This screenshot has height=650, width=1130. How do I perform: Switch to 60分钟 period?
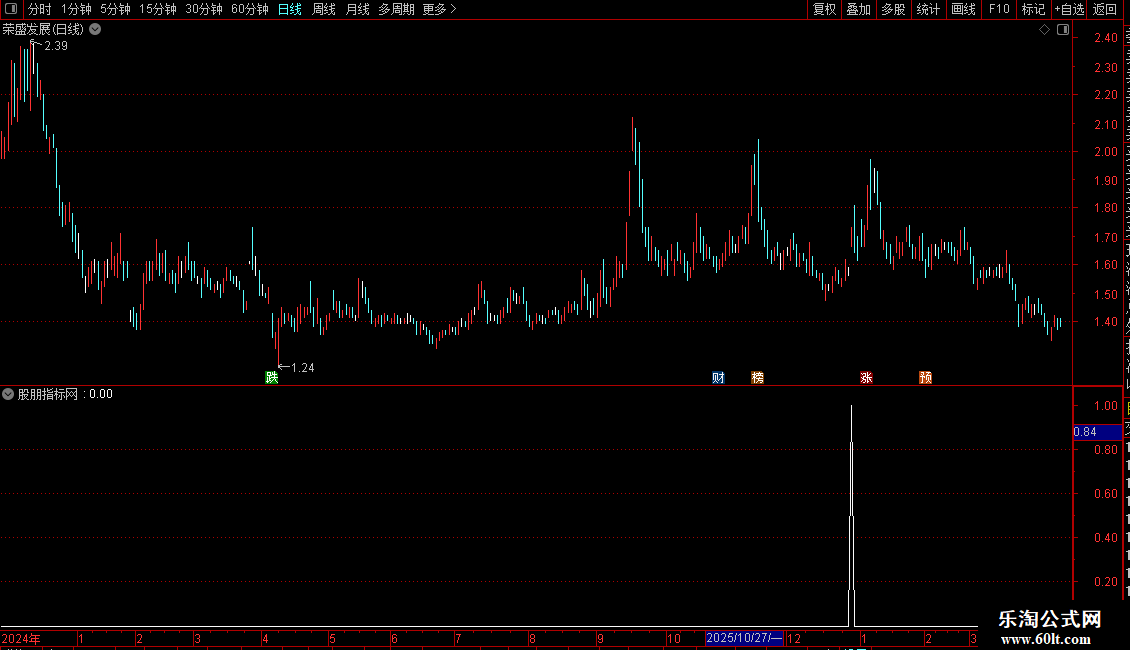coord(249,9)
